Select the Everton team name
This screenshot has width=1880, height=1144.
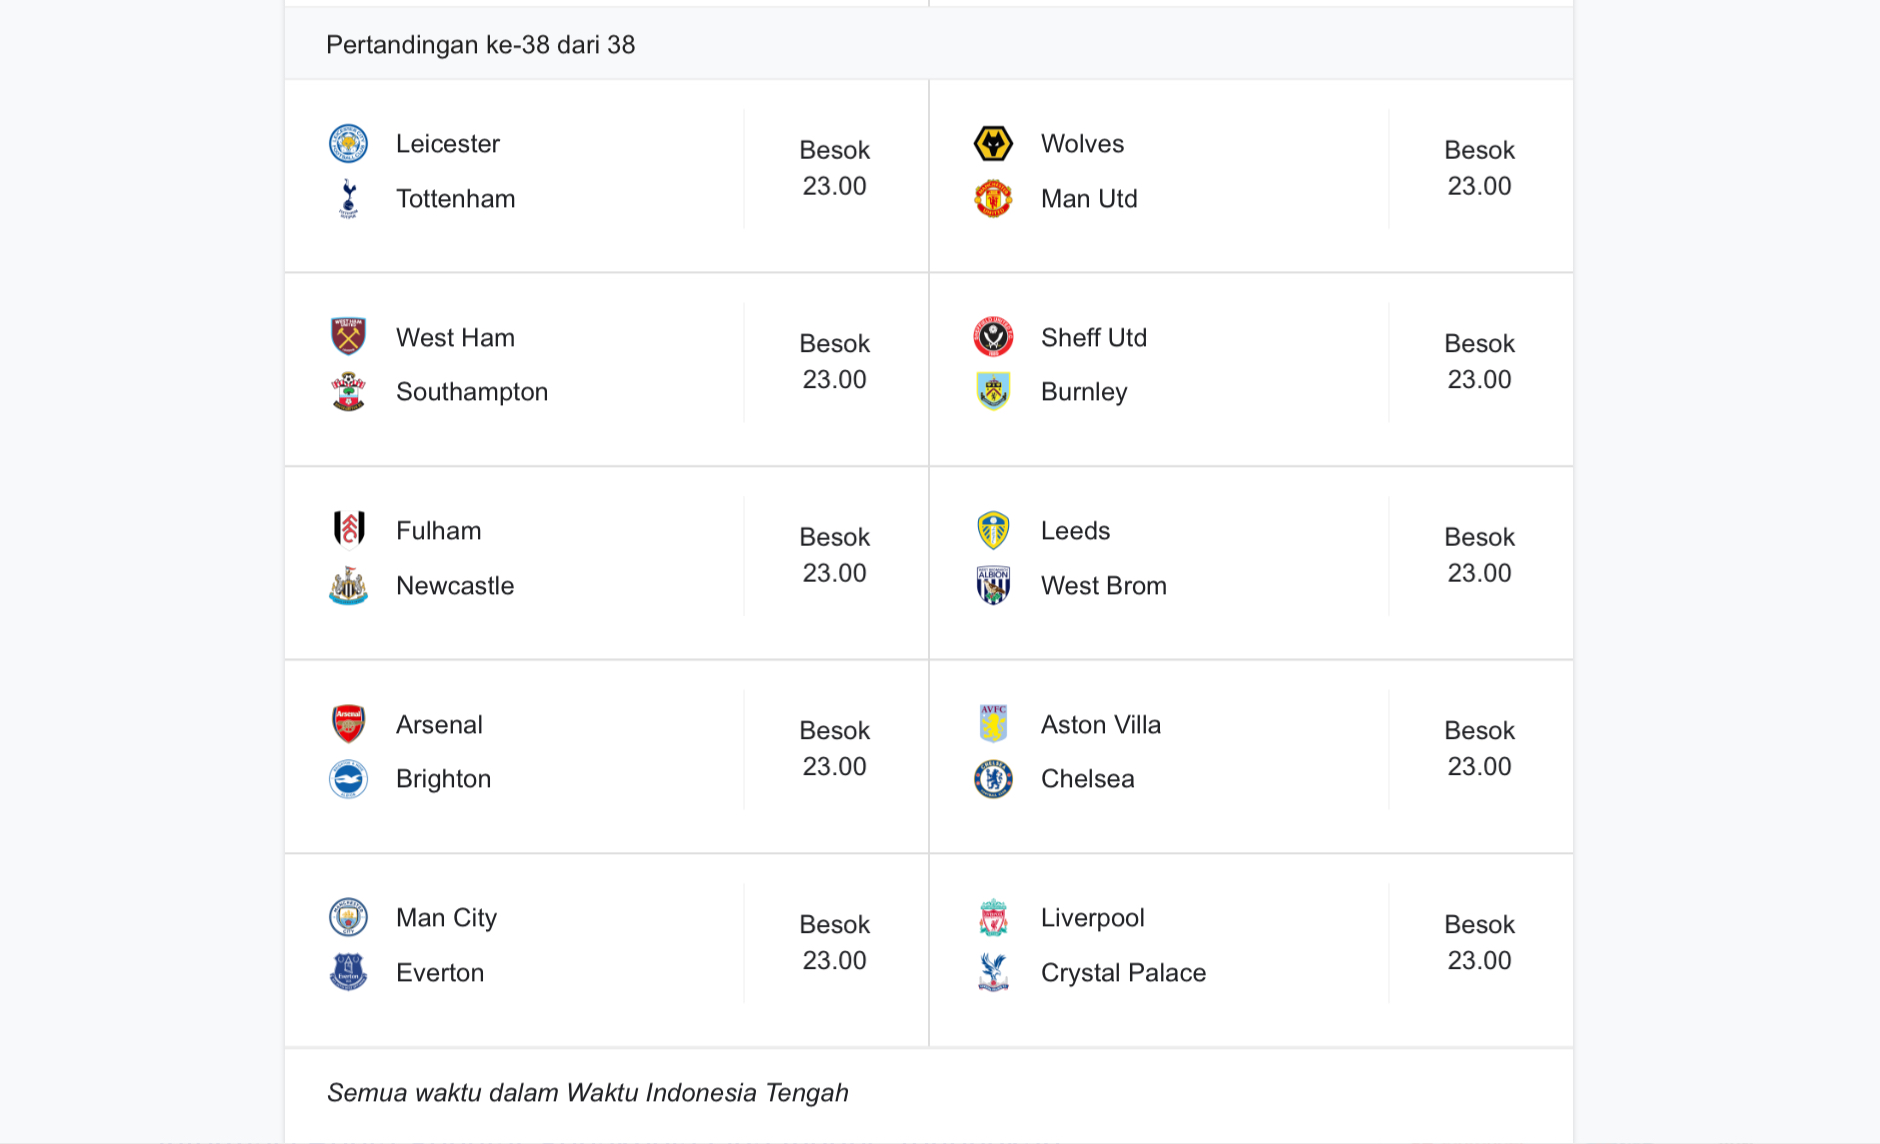(x=440, y=973)
